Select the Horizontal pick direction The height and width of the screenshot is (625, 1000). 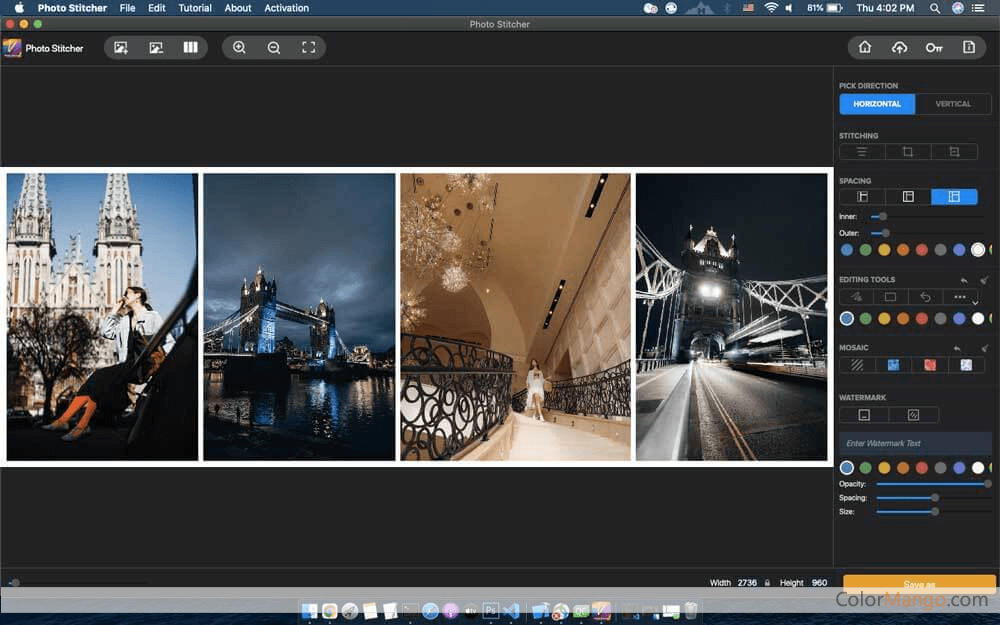(877, 104)
